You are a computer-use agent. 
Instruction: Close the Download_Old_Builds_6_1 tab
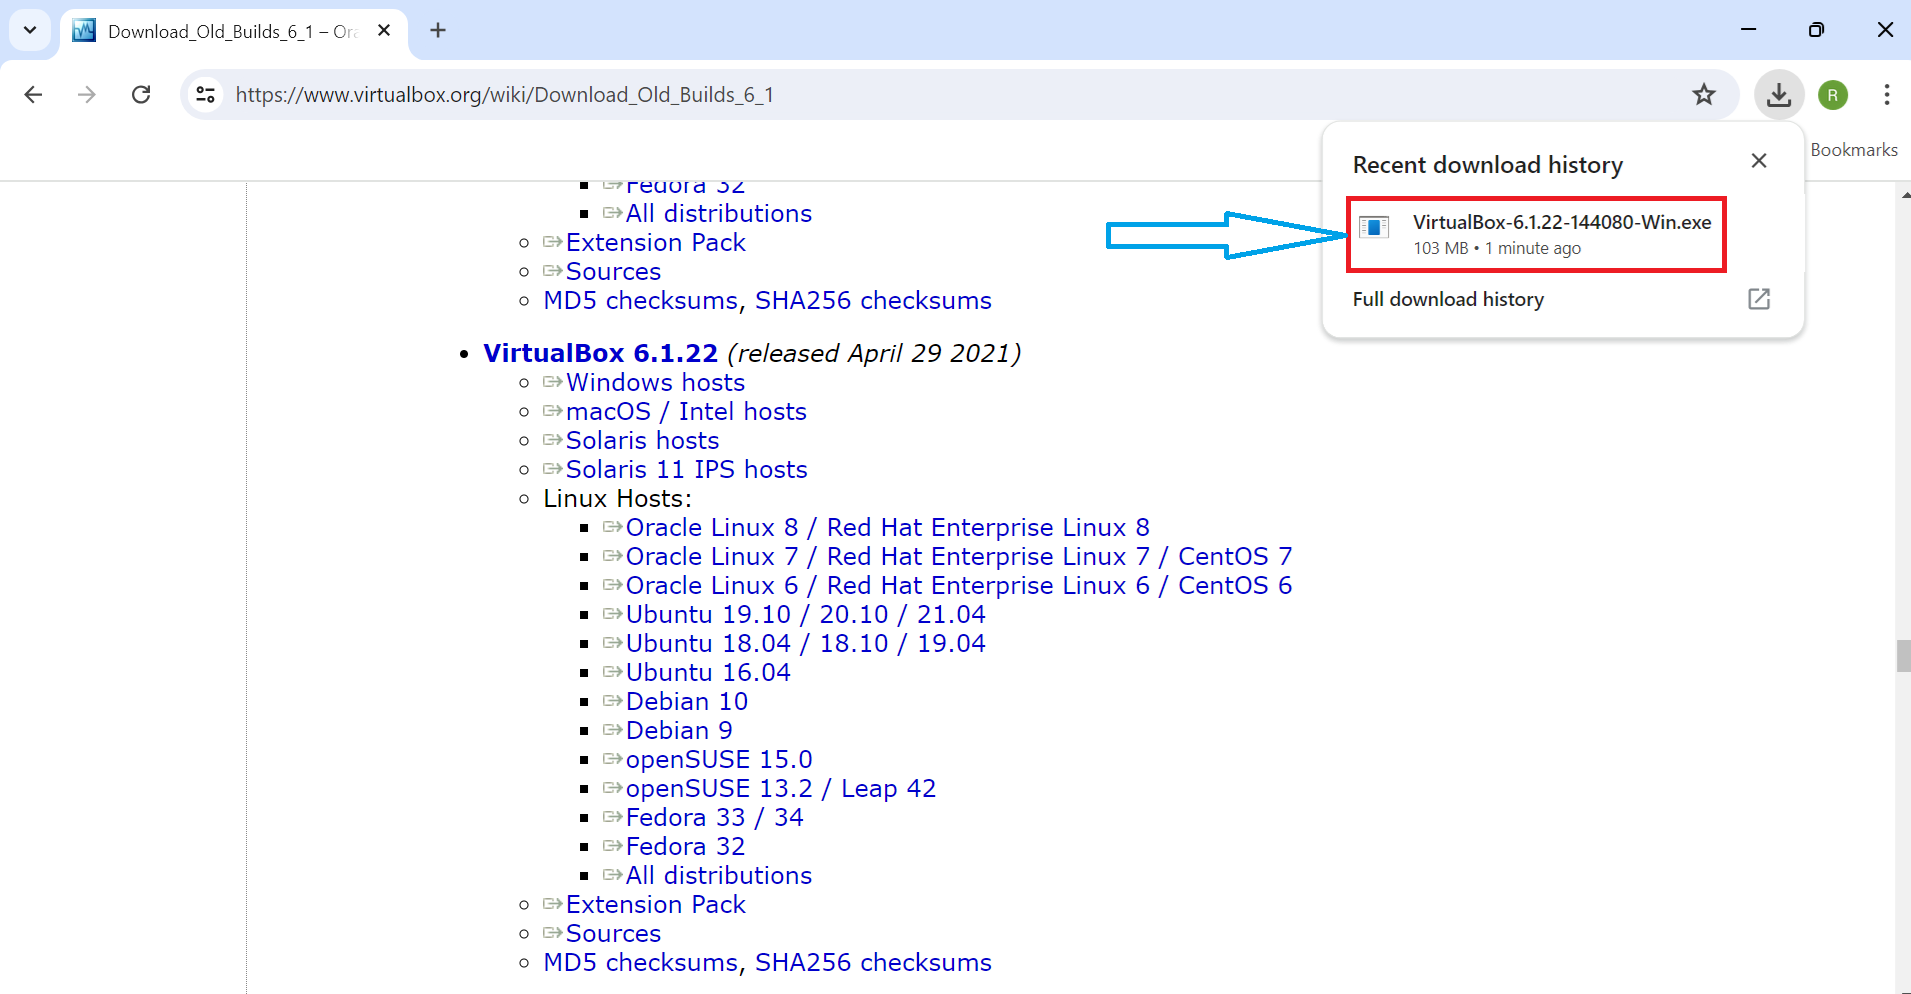(384, 30)
